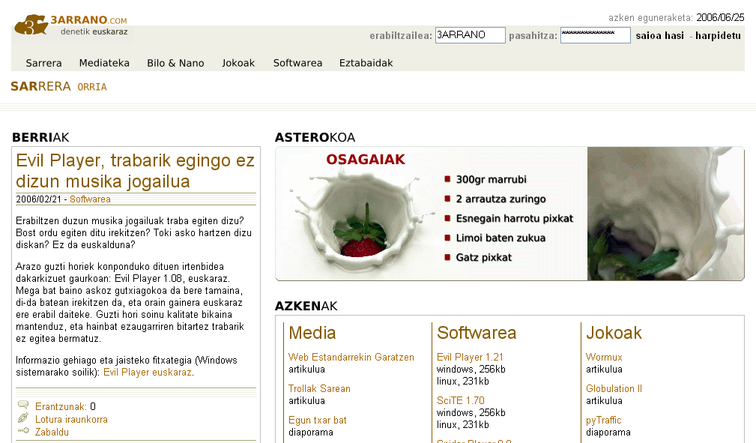The height and width of the screenshot is (443, 756).
Task: Open Erantzunak comments link
Action: click(x=61, y=406)
